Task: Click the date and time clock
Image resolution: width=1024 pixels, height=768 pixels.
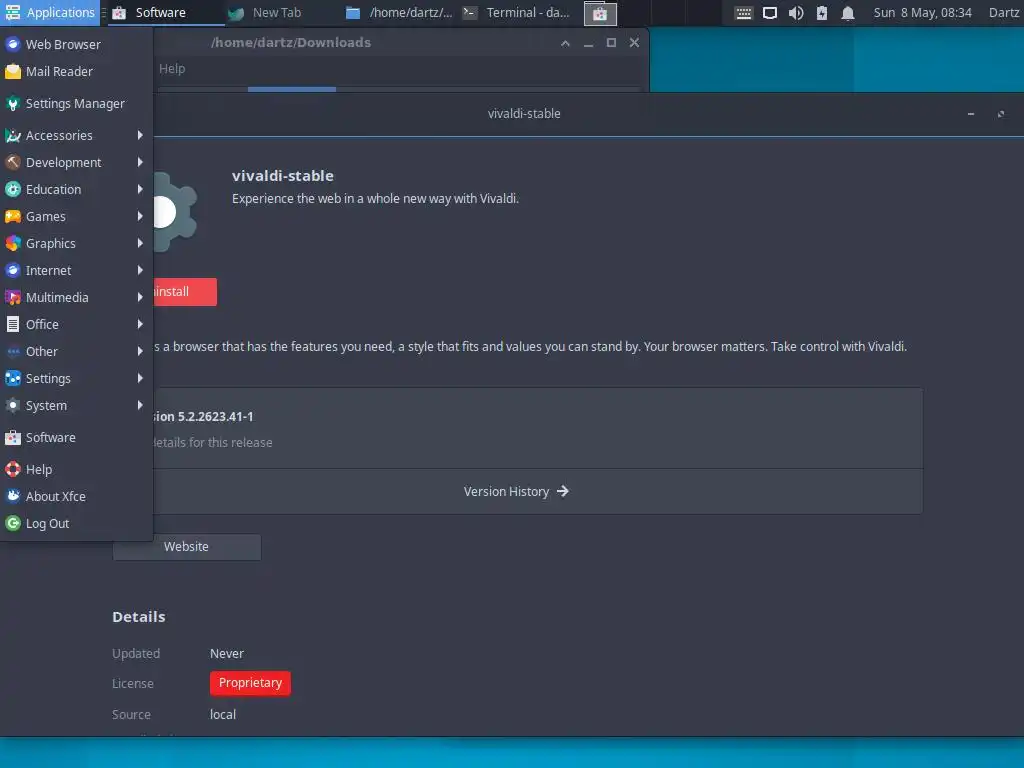Action: point(922,12)
